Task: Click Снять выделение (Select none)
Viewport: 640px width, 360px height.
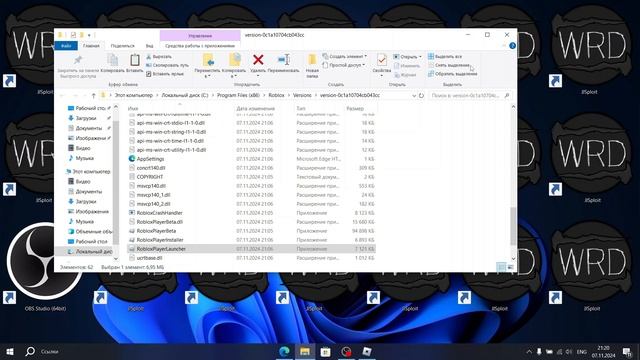Action: pyautogui.click(x=449, y=65)
